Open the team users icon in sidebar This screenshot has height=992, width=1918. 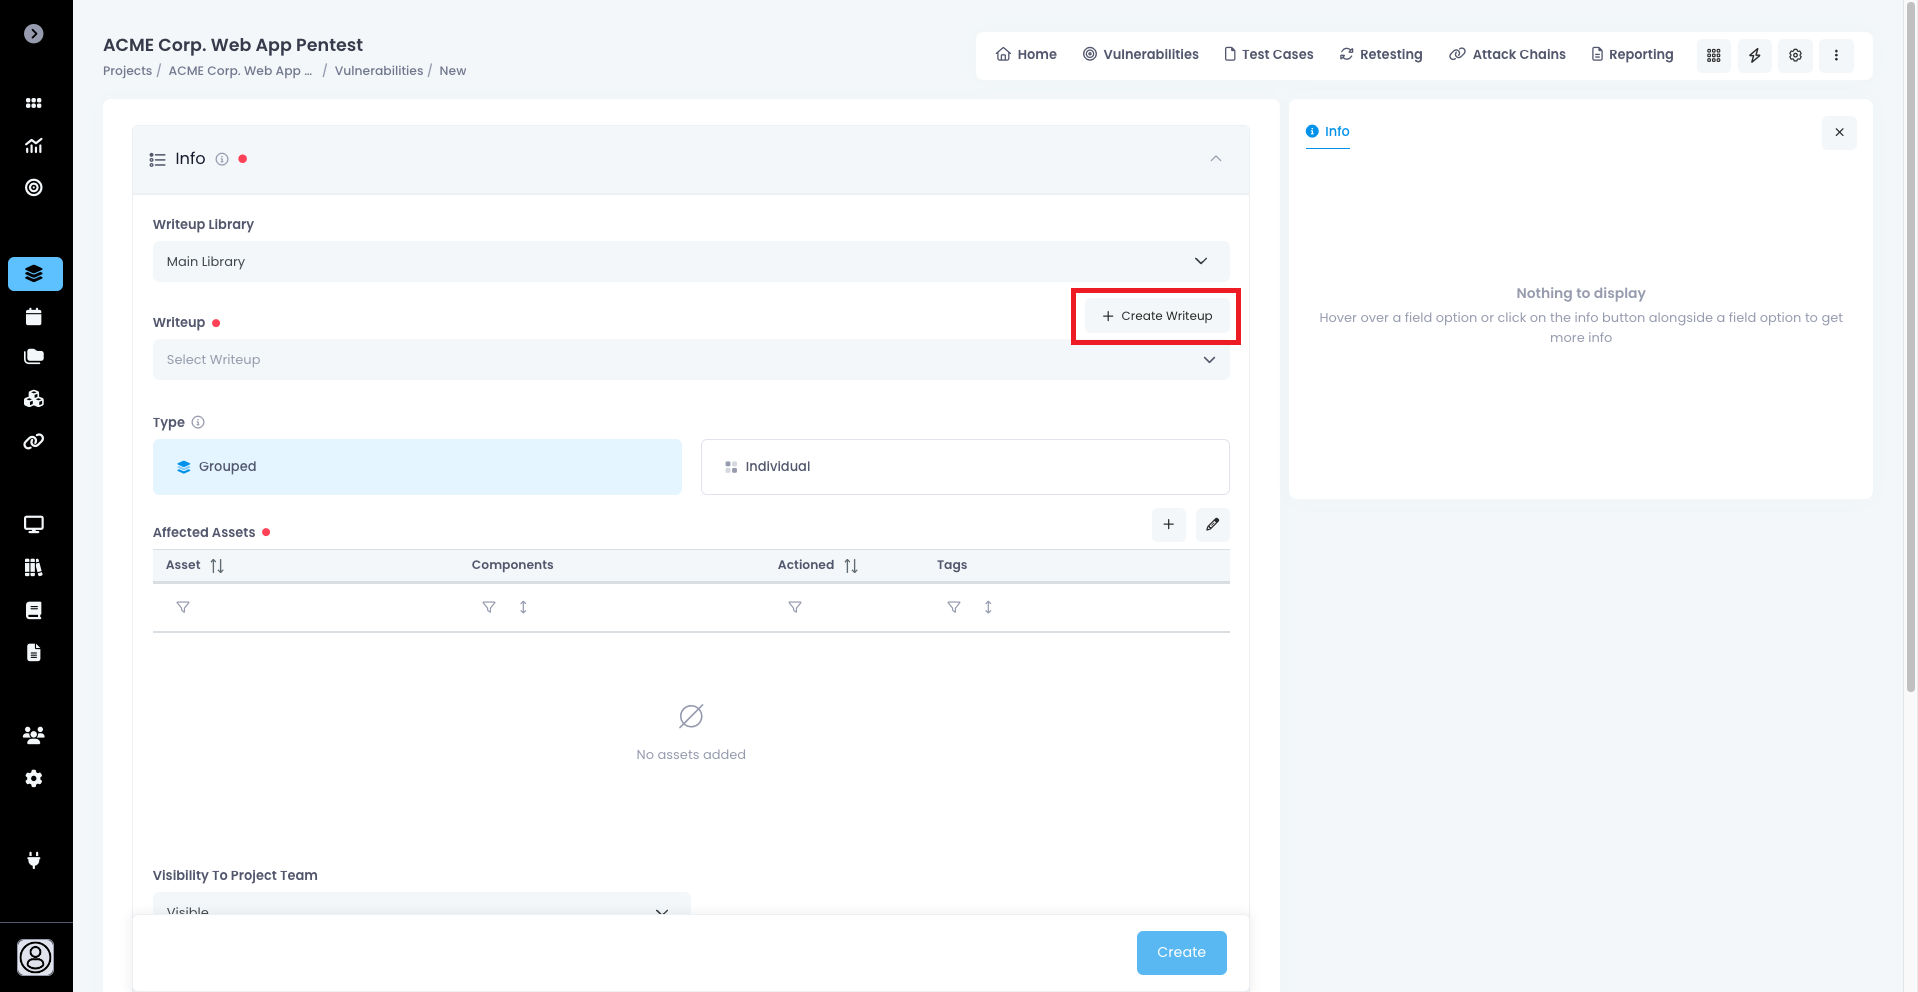[x=34, y=735]
